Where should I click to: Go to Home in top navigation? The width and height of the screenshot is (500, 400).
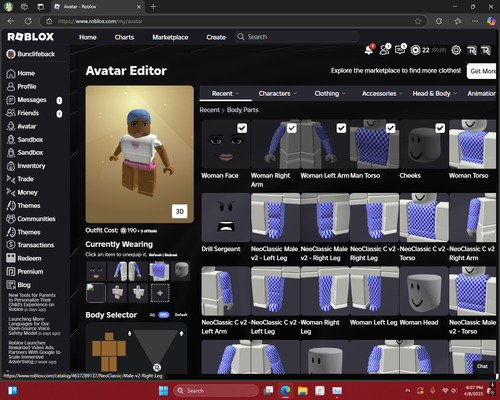click(x=88, y=37)
